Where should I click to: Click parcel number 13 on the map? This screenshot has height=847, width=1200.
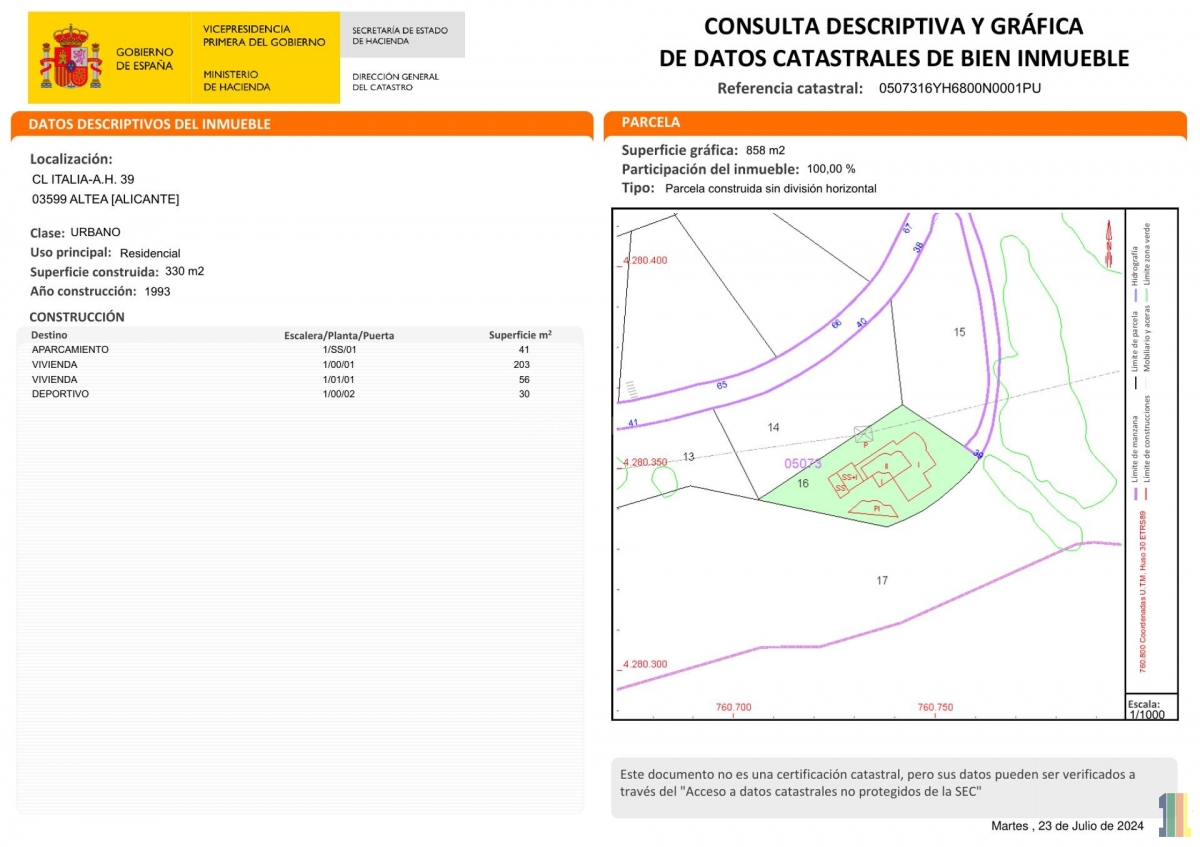(x=689, y=457)
